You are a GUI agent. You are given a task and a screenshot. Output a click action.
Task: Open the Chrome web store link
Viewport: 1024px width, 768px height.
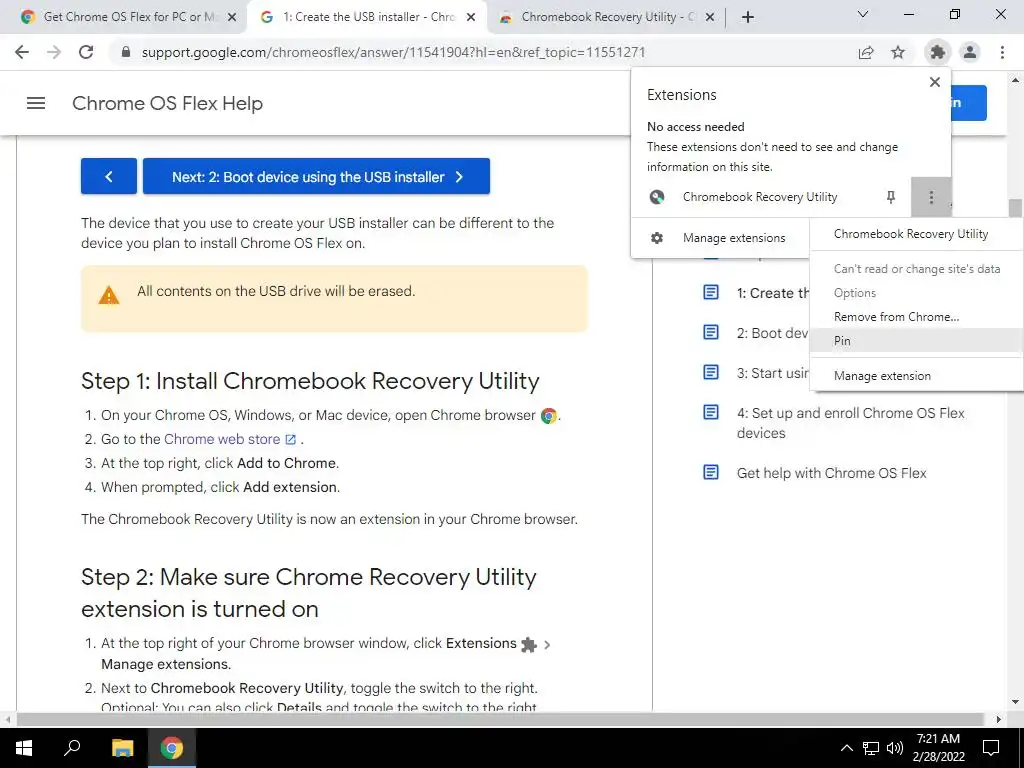(x=222, y=440)
